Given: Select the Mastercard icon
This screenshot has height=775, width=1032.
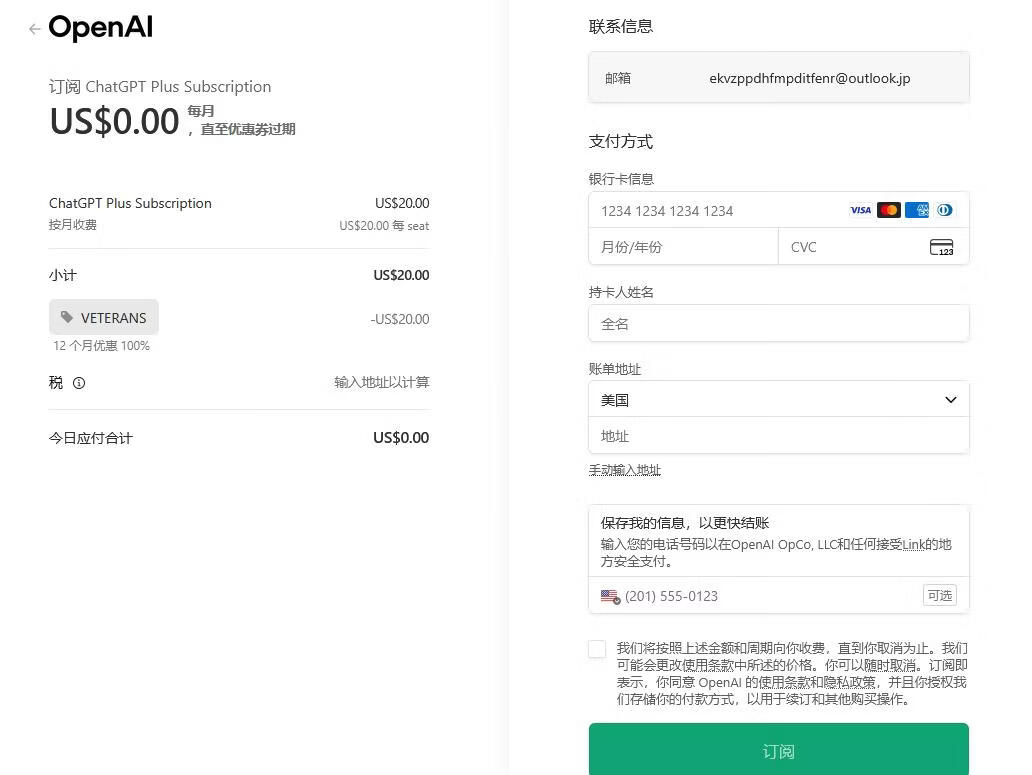Looking at the screenshot, I should click(888, 210).
